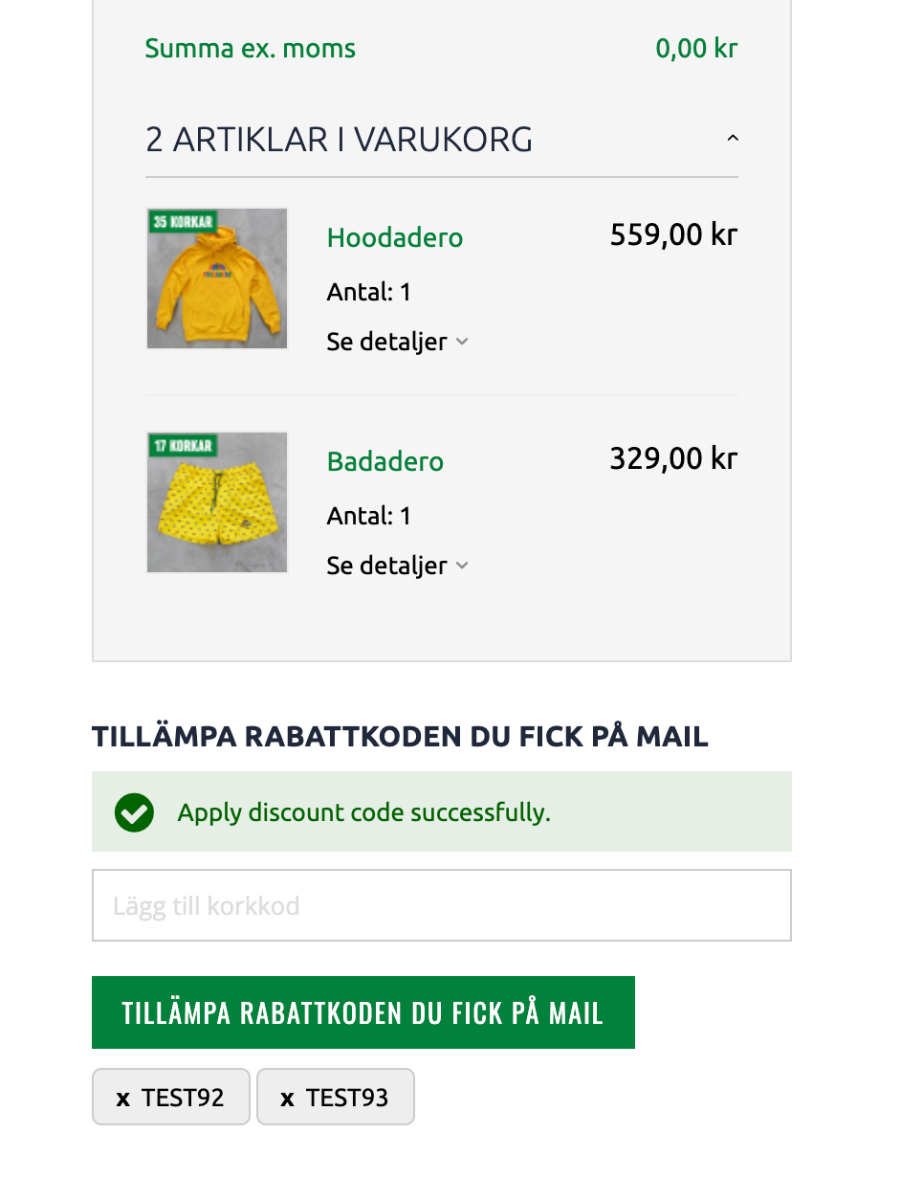
Task: Open the Hoodadero product link
Action: coord(395,238)
